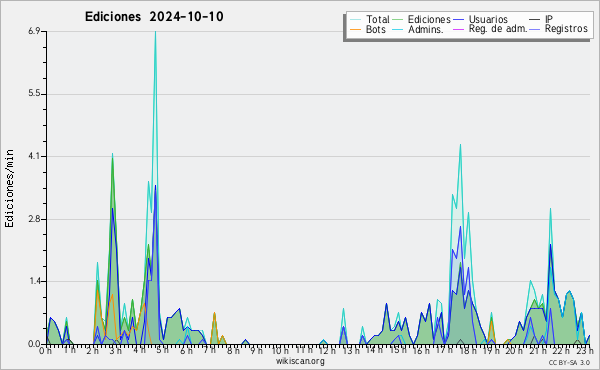Click the 0.0 y-axis value
This screenshot has height=370, width=600.
[34, 344]
